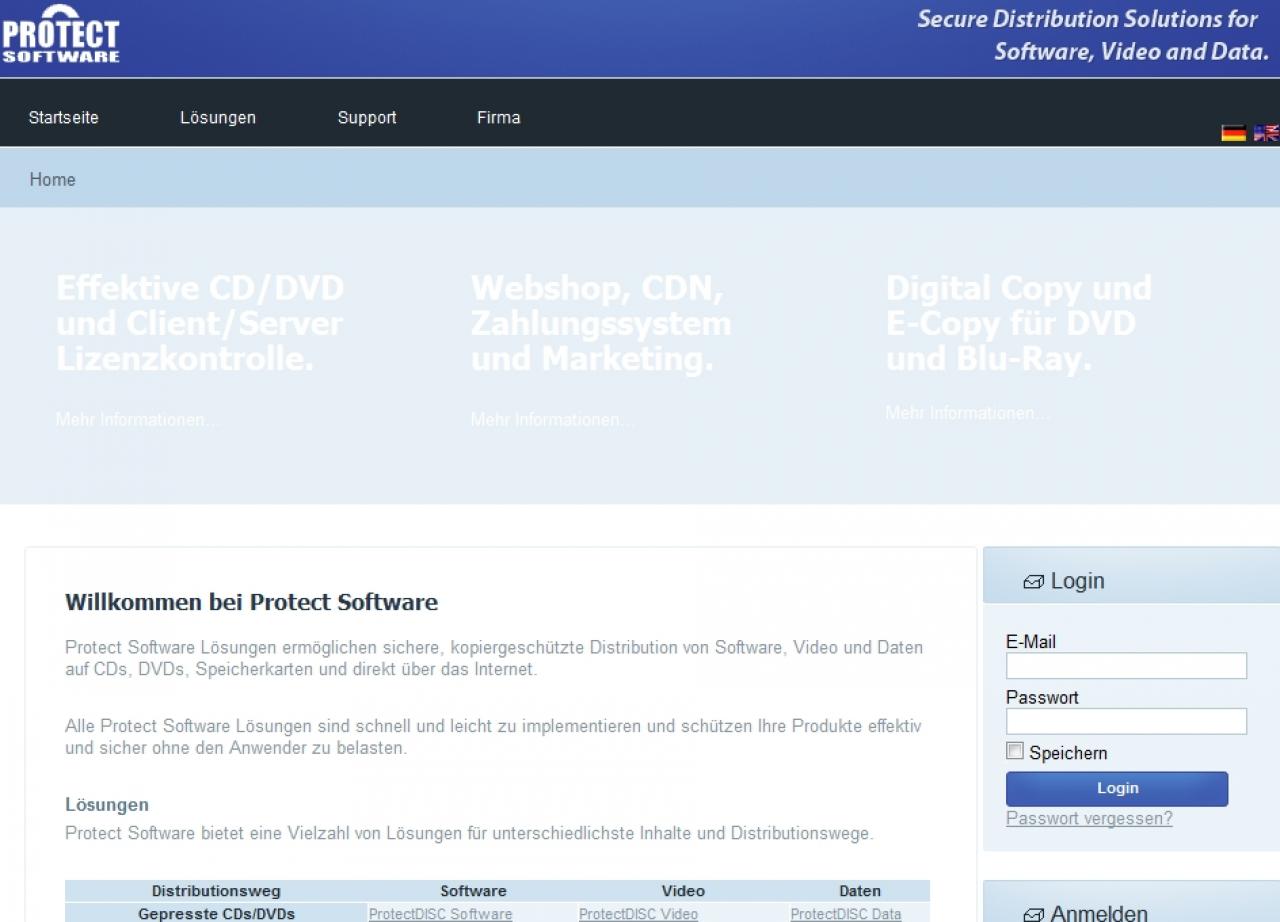Open the Startseite menu item
This screenshot has width=1280, height=922.
pyautogui.click(x=64, y=117)
